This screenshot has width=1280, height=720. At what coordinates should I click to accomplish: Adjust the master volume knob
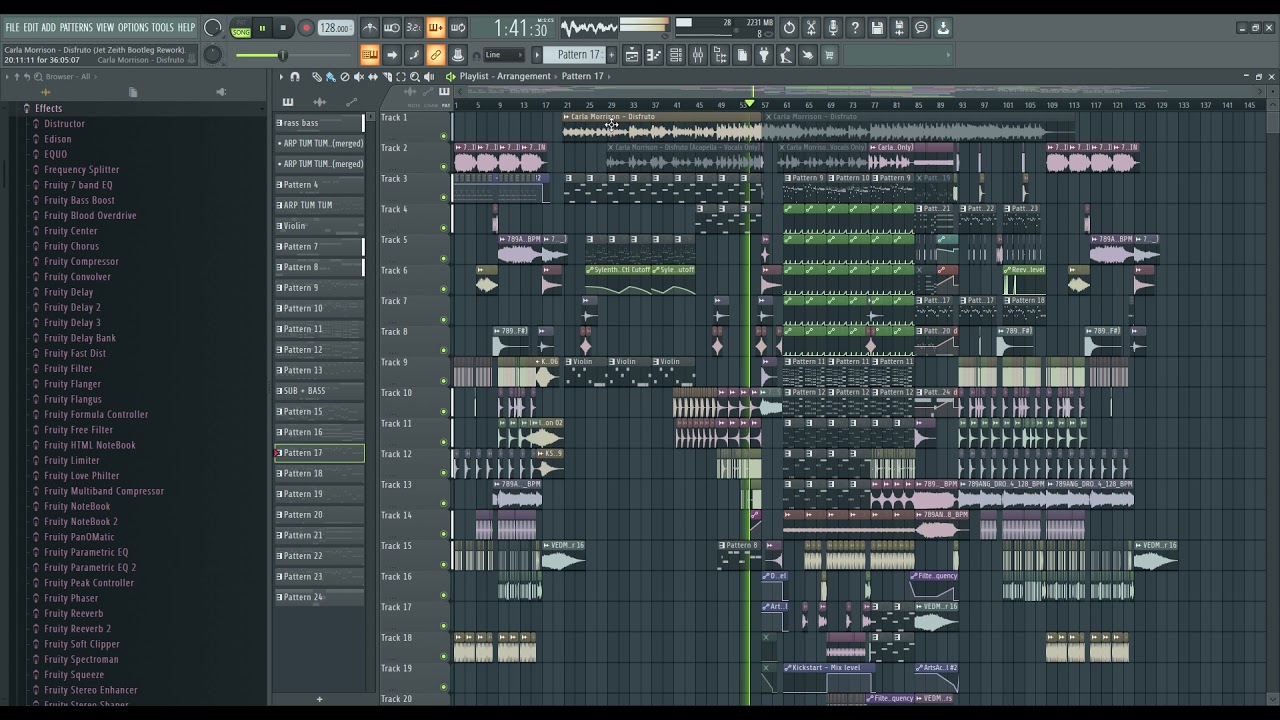pyautogui.click(x=211, y=27)
